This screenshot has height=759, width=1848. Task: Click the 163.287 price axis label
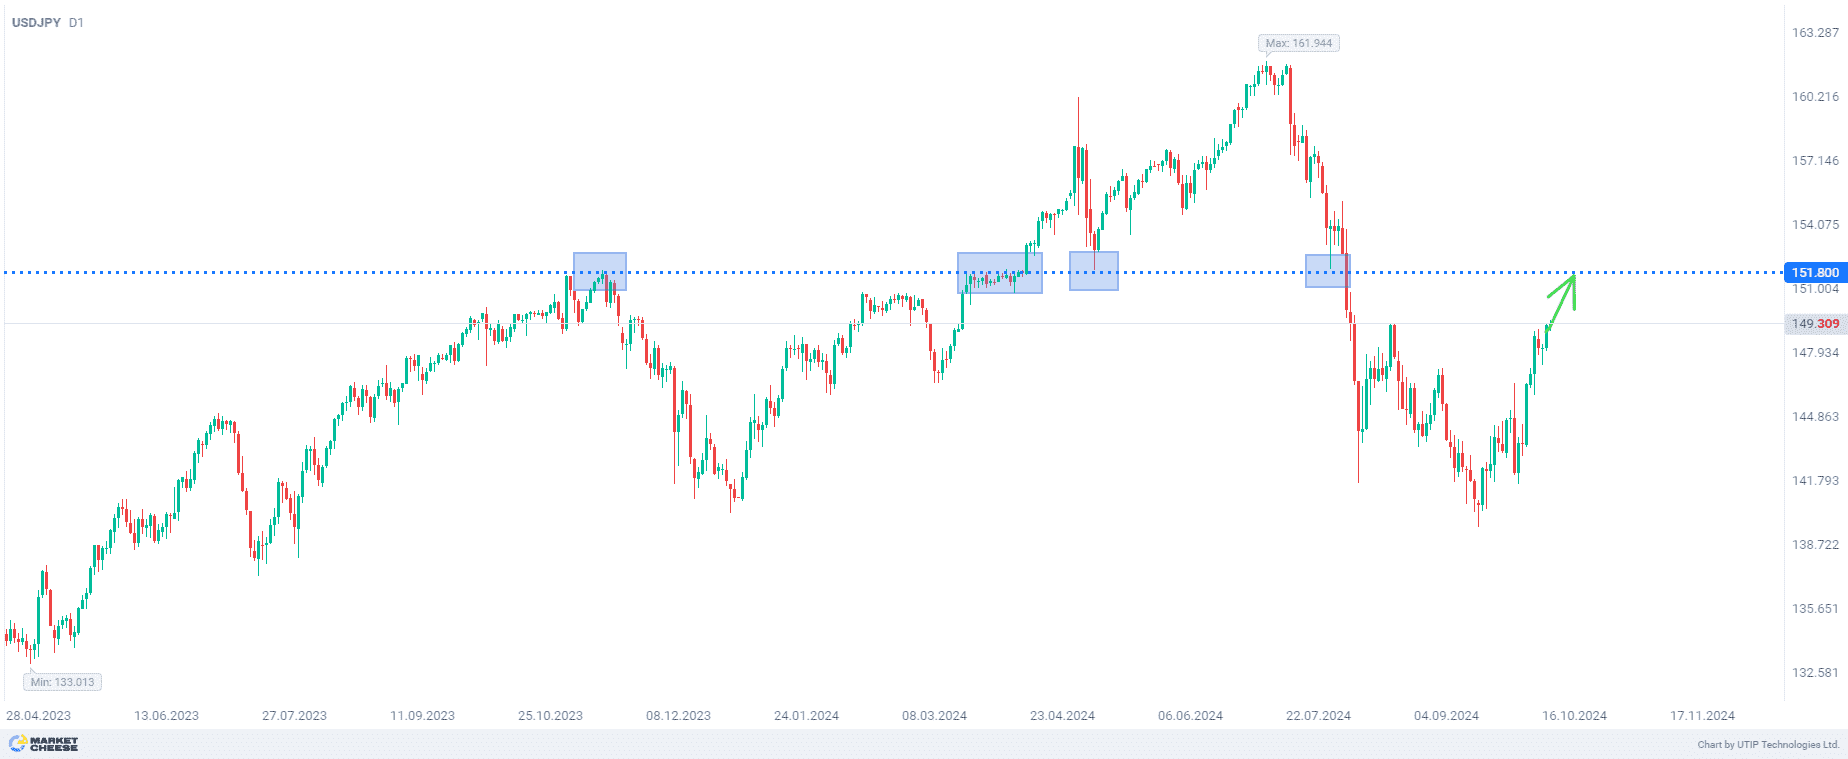point(1815,33)
